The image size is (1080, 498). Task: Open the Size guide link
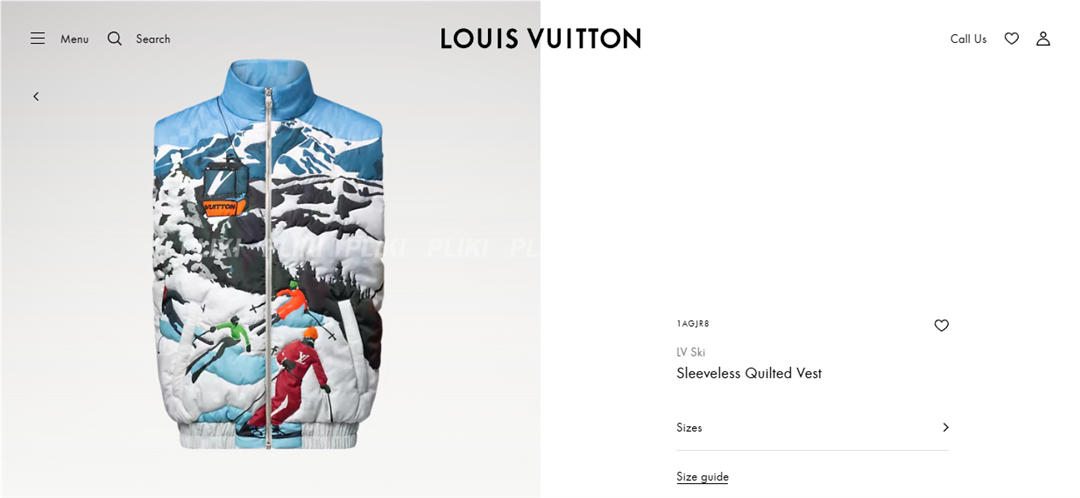point(702,477)
